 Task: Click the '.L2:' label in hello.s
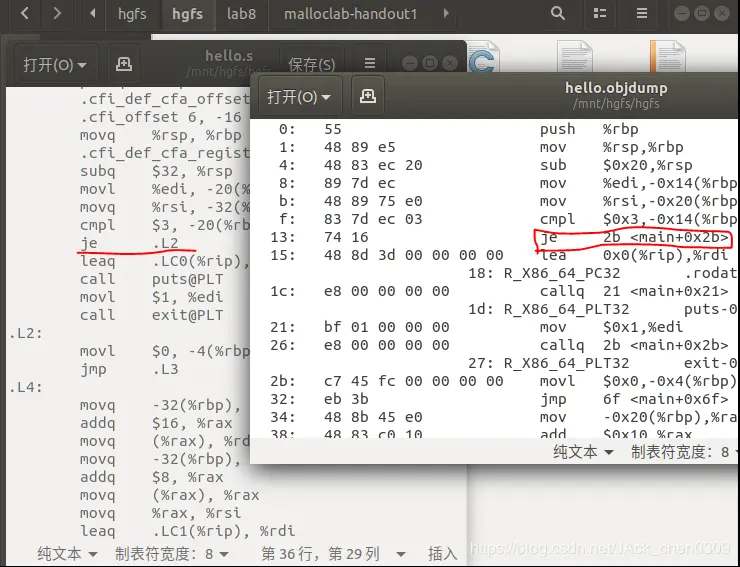click(26, 333)
